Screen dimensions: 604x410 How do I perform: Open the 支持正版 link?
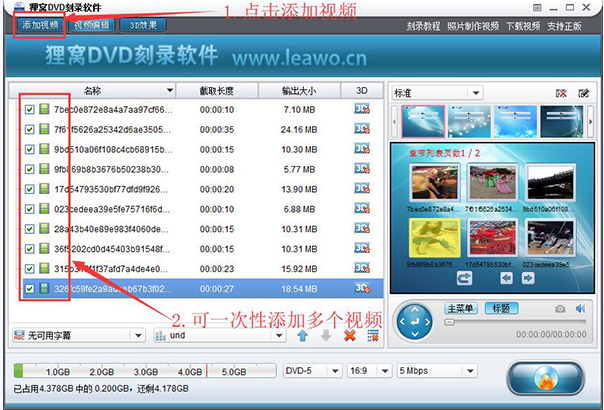(564, 26)
